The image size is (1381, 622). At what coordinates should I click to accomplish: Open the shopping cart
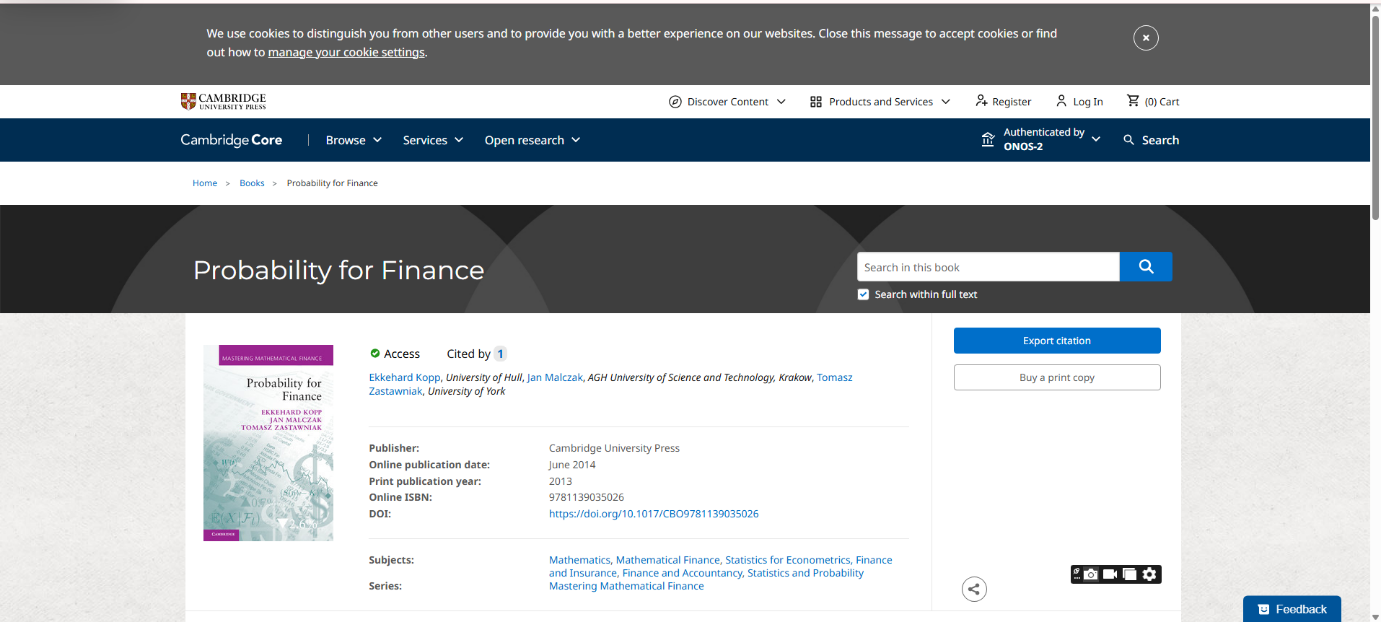pyautogui.click(x=1153, y=101)
